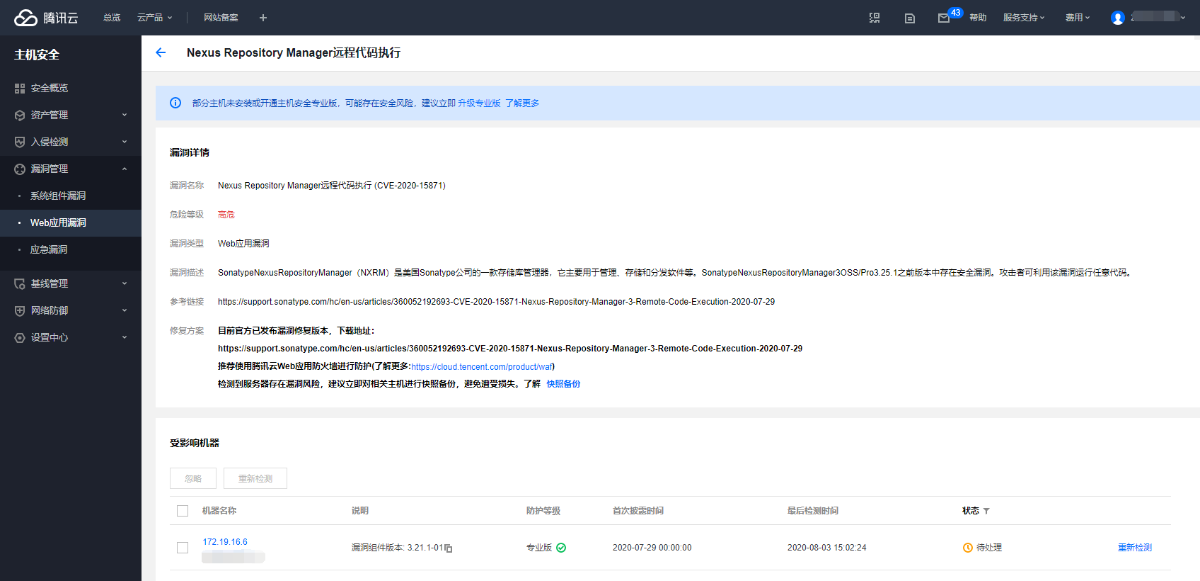The image size is (1200, 581).
Task: Open the QR code scan icon in top bar
Action: click(875, 17)
